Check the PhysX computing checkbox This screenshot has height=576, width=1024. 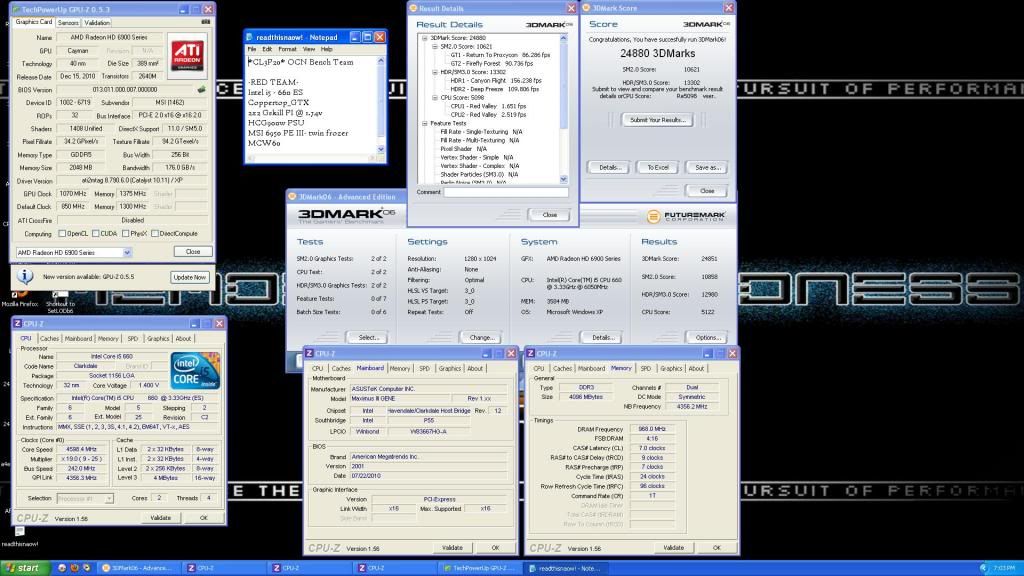[127, 233]
